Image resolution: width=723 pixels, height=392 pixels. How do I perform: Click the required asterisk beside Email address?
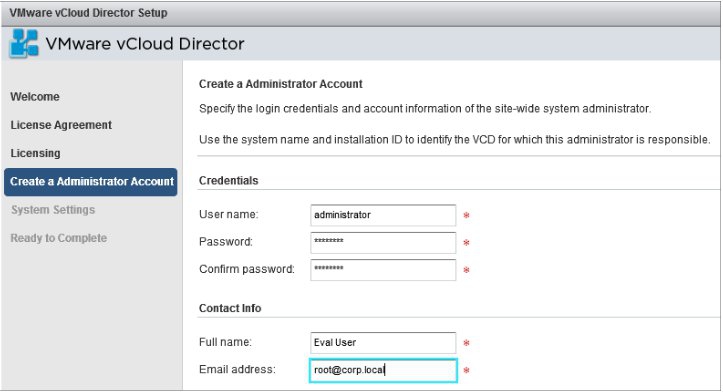467,370
